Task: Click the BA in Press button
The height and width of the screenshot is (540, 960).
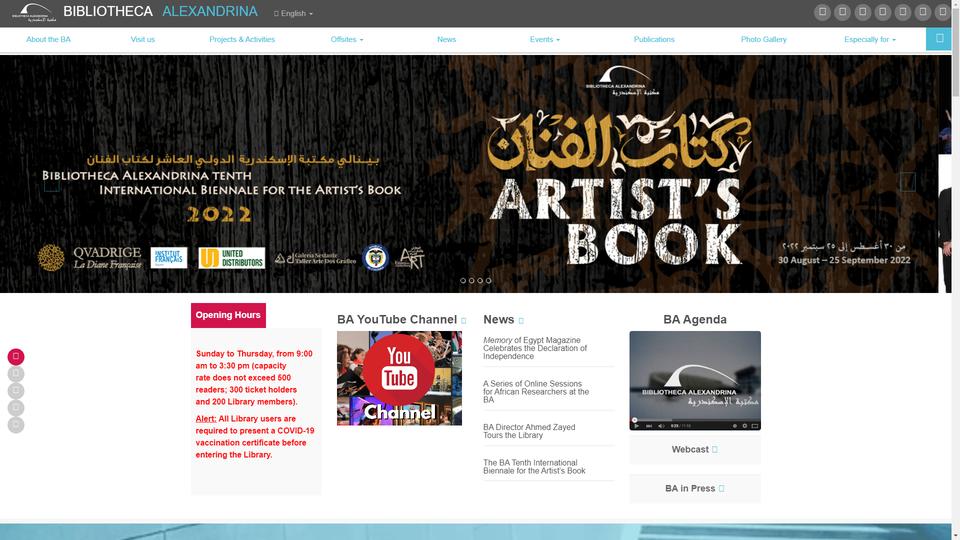Action: click(x=695, y=489)
